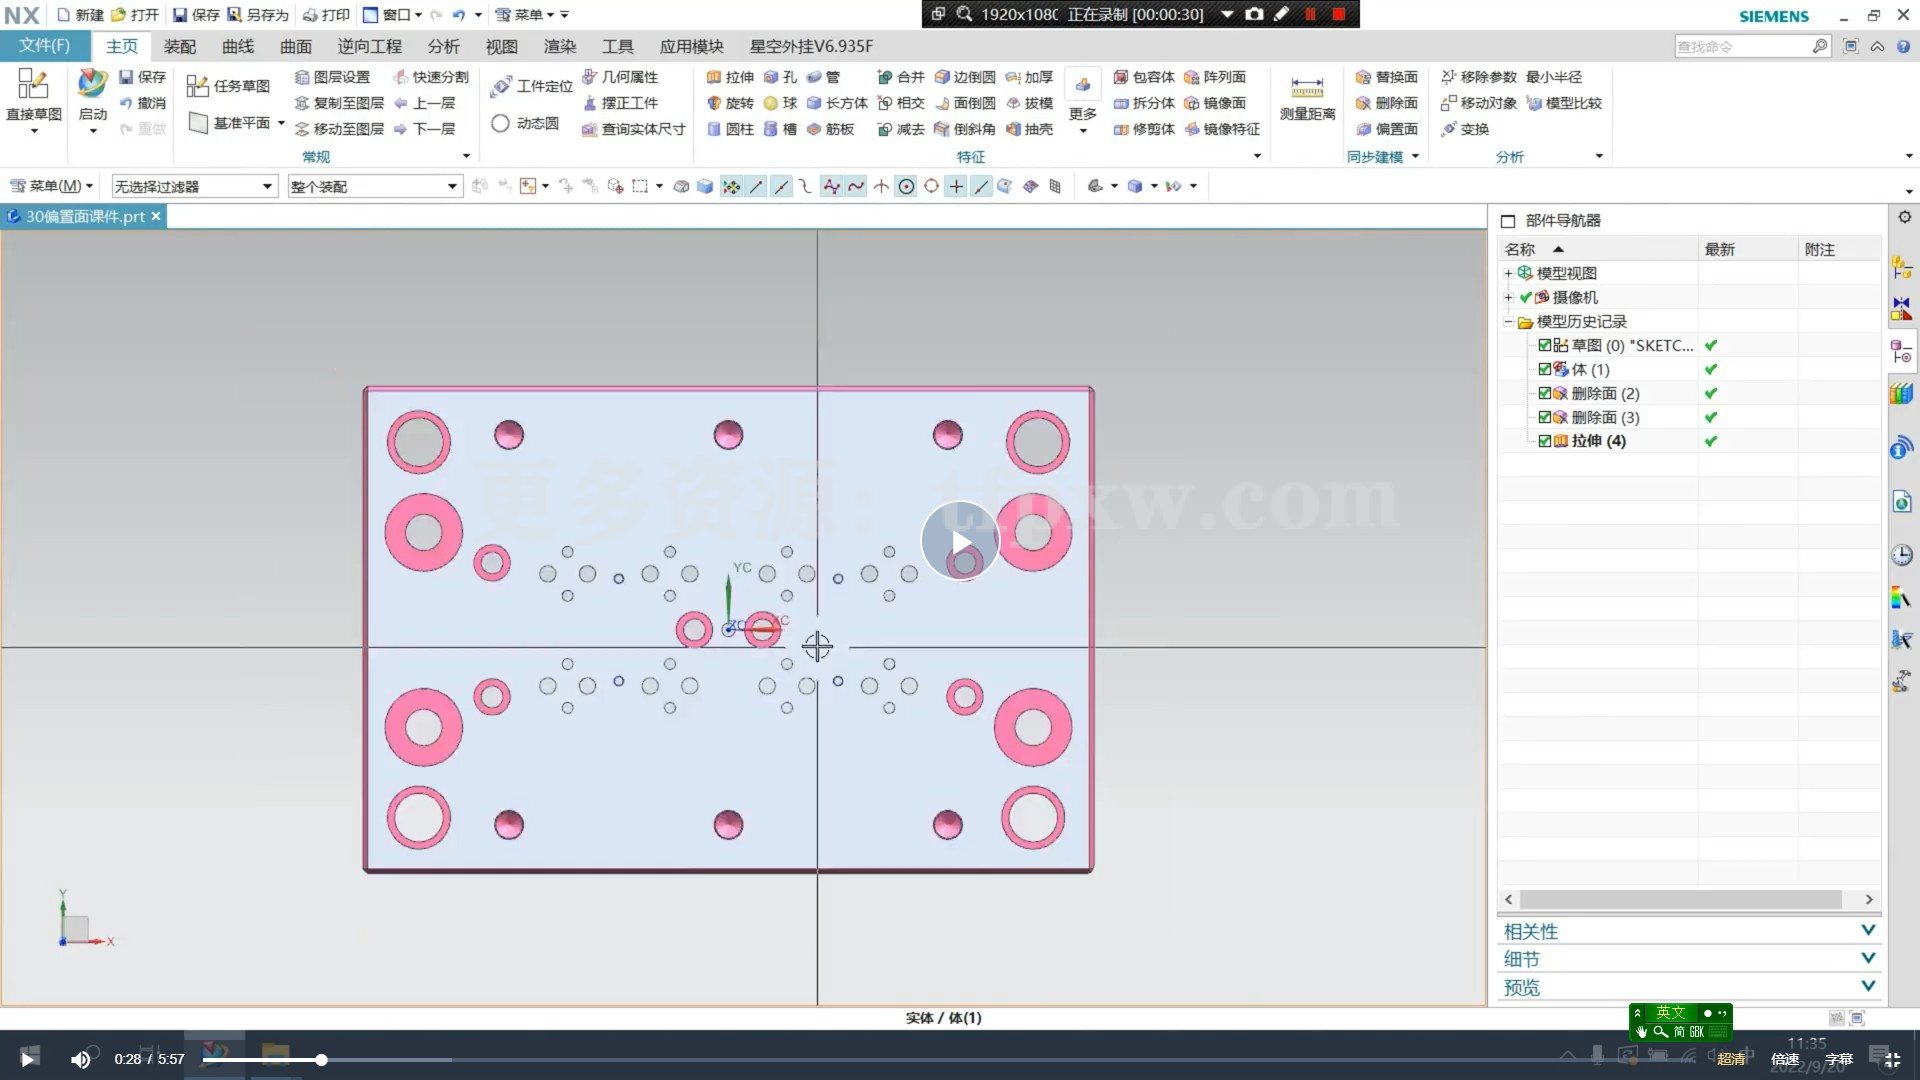Uncheck the 拉伸 (4) feature checkbox
This screenshot has height=1080, width=1920.
tap(1544, 440)
